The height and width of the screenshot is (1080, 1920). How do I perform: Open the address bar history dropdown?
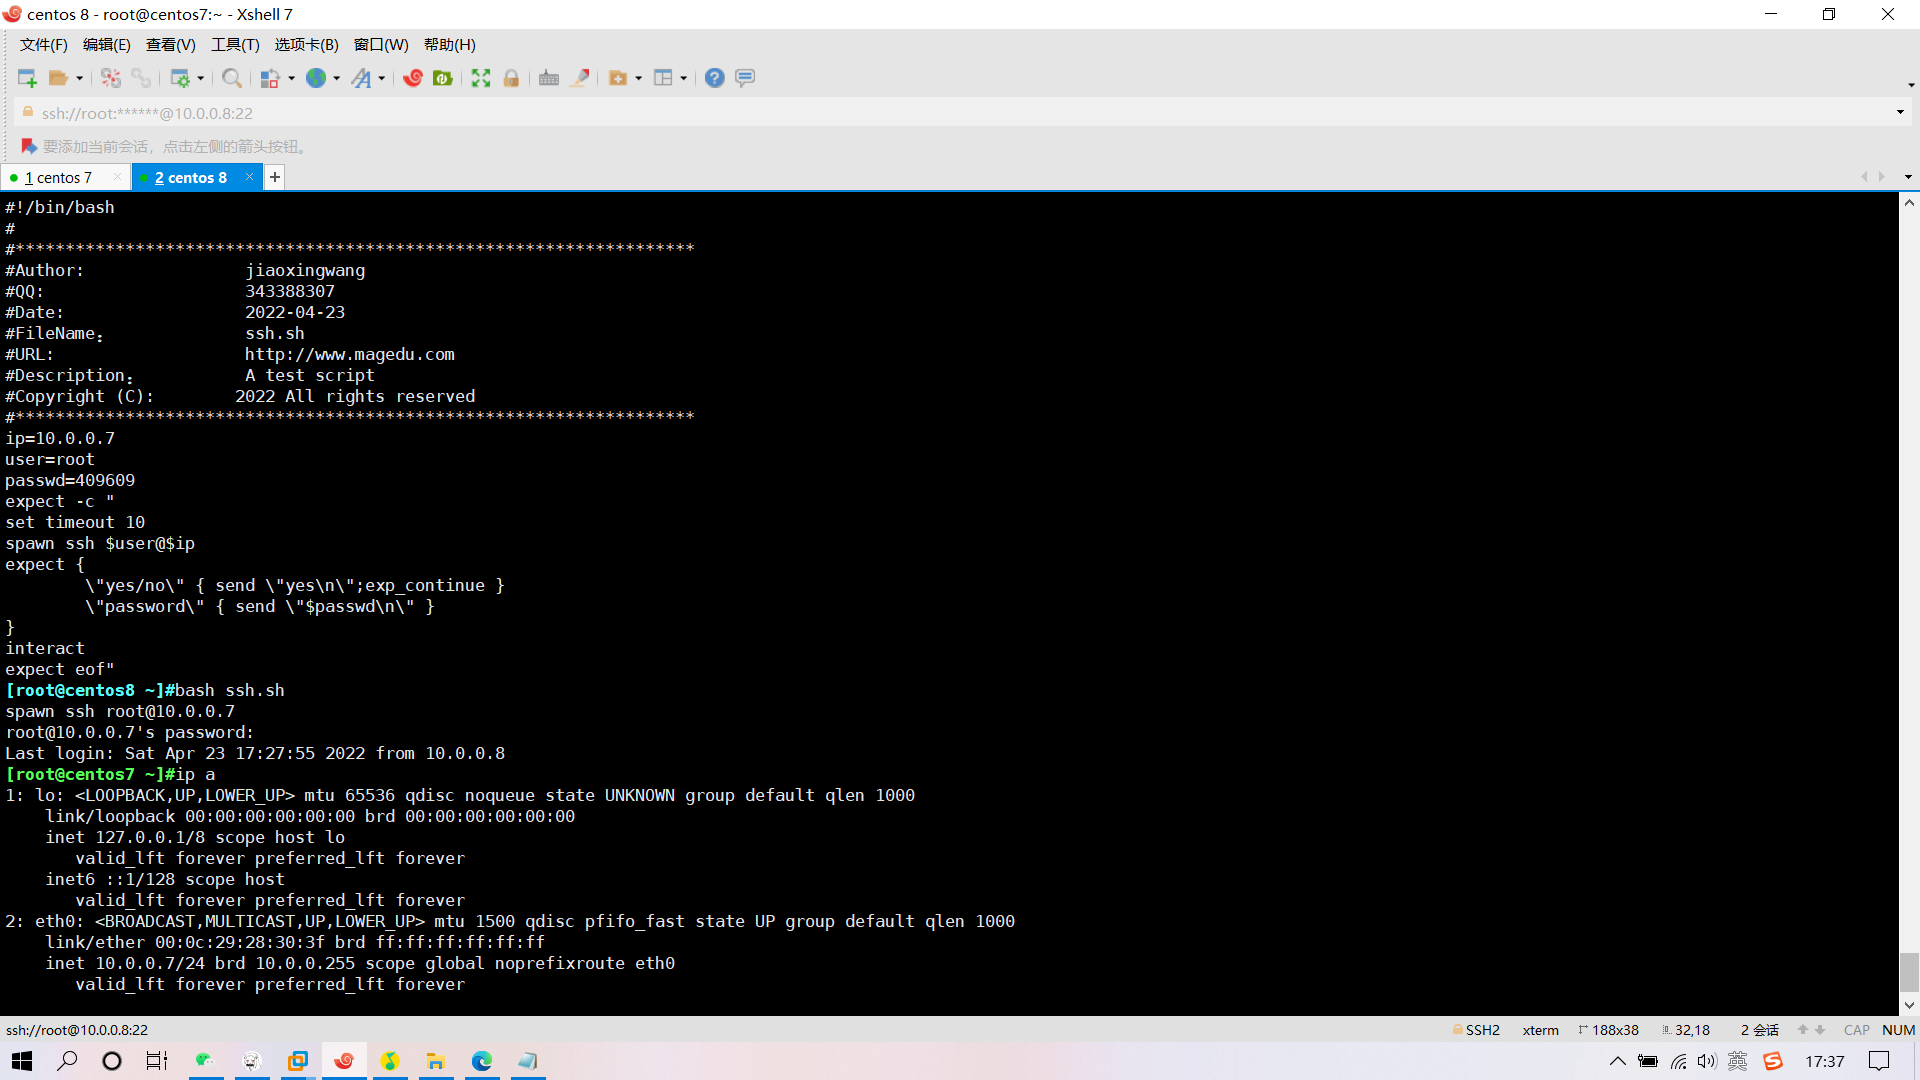tap(1900, 112)
